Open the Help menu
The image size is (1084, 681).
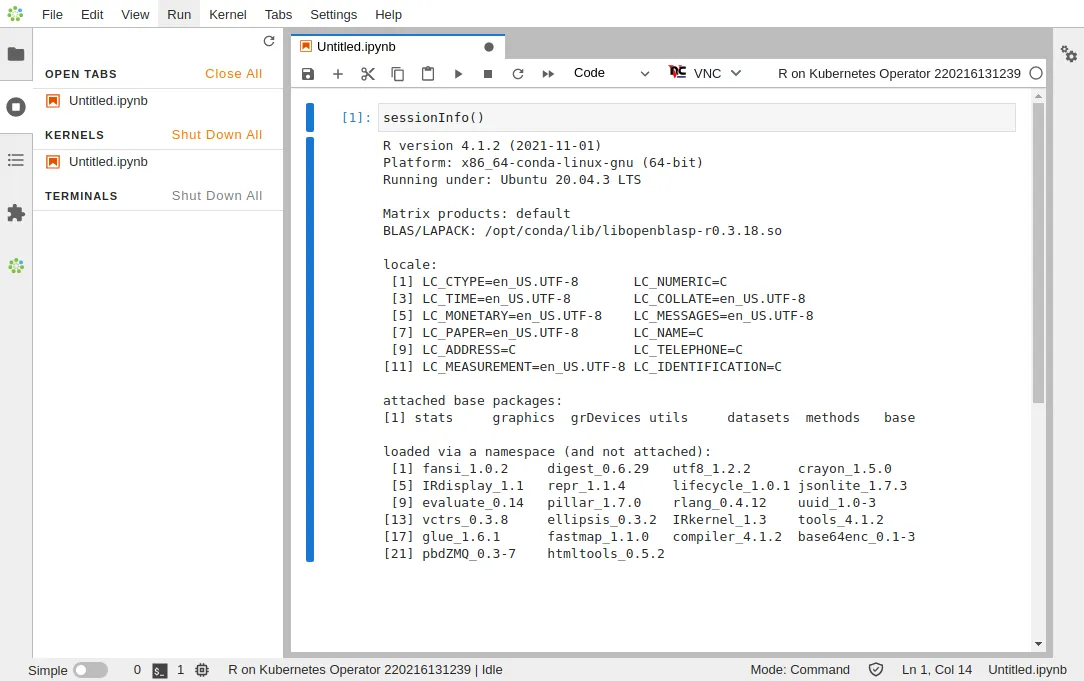click(389, 15)
